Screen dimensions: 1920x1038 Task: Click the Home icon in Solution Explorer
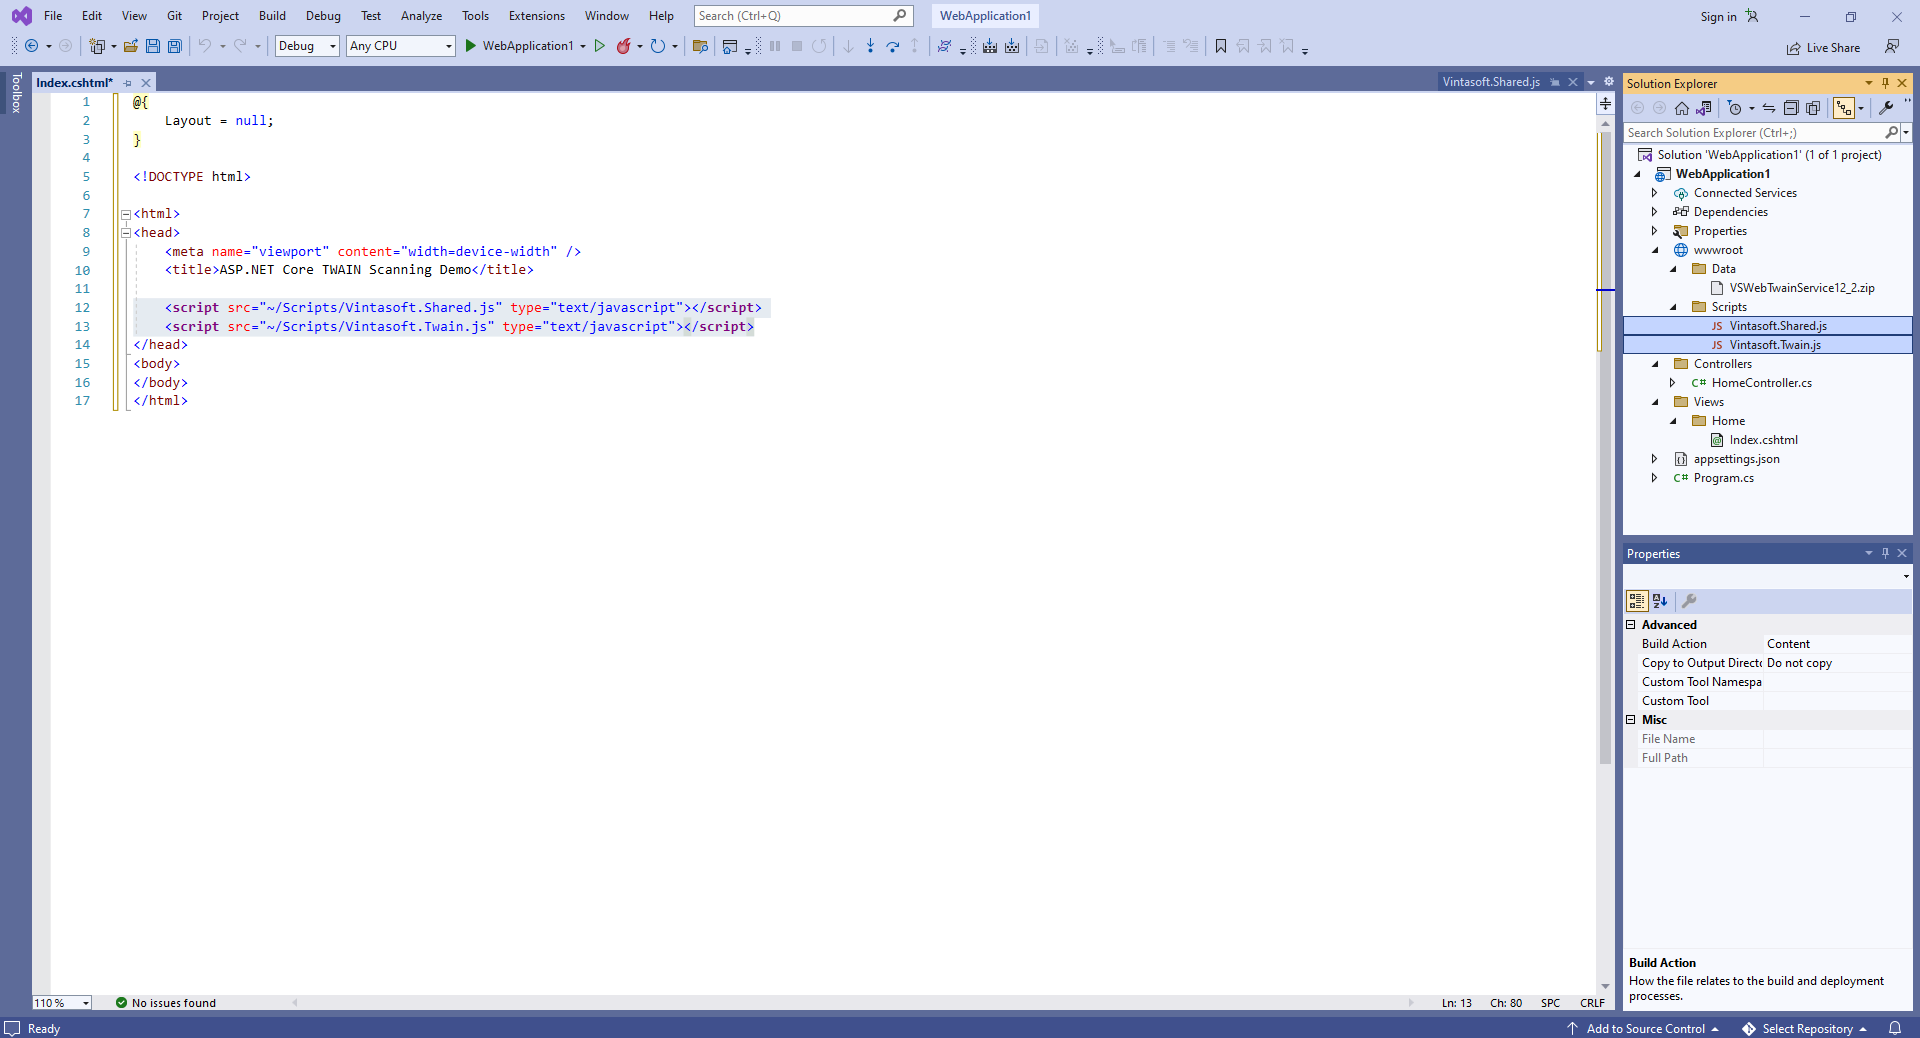[1682, 108]
